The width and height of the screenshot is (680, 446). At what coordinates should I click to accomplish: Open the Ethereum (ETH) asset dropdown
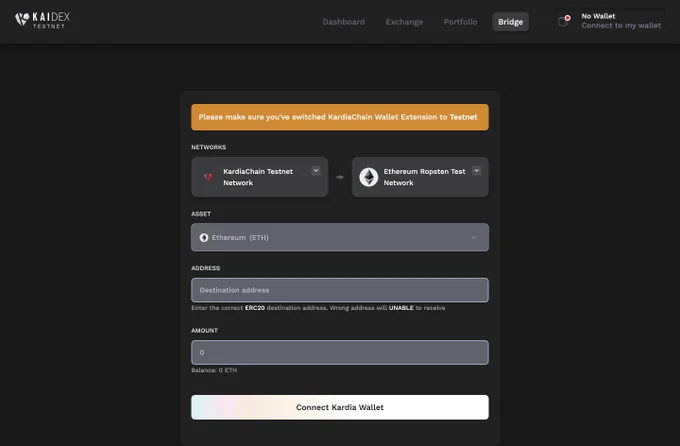(340, 237)
